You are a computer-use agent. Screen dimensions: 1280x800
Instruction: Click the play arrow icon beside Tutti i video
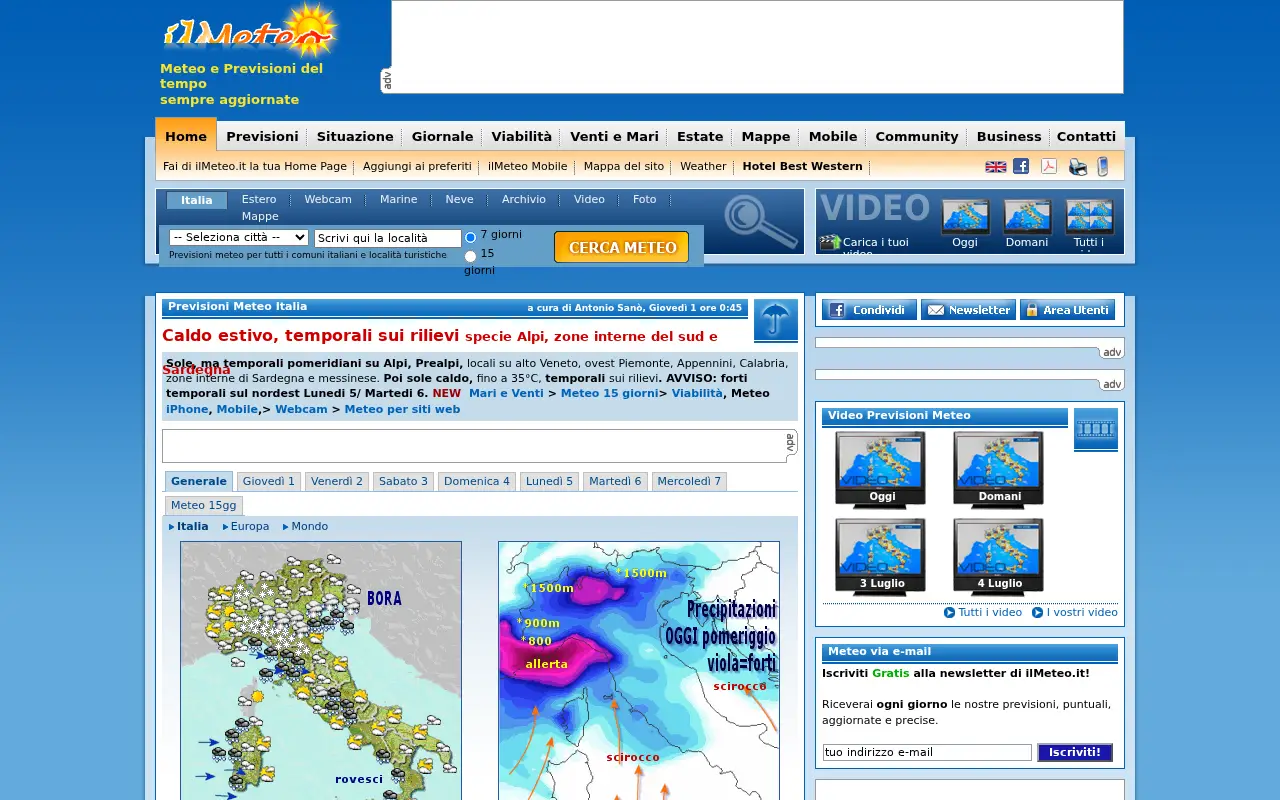point(950,613)
